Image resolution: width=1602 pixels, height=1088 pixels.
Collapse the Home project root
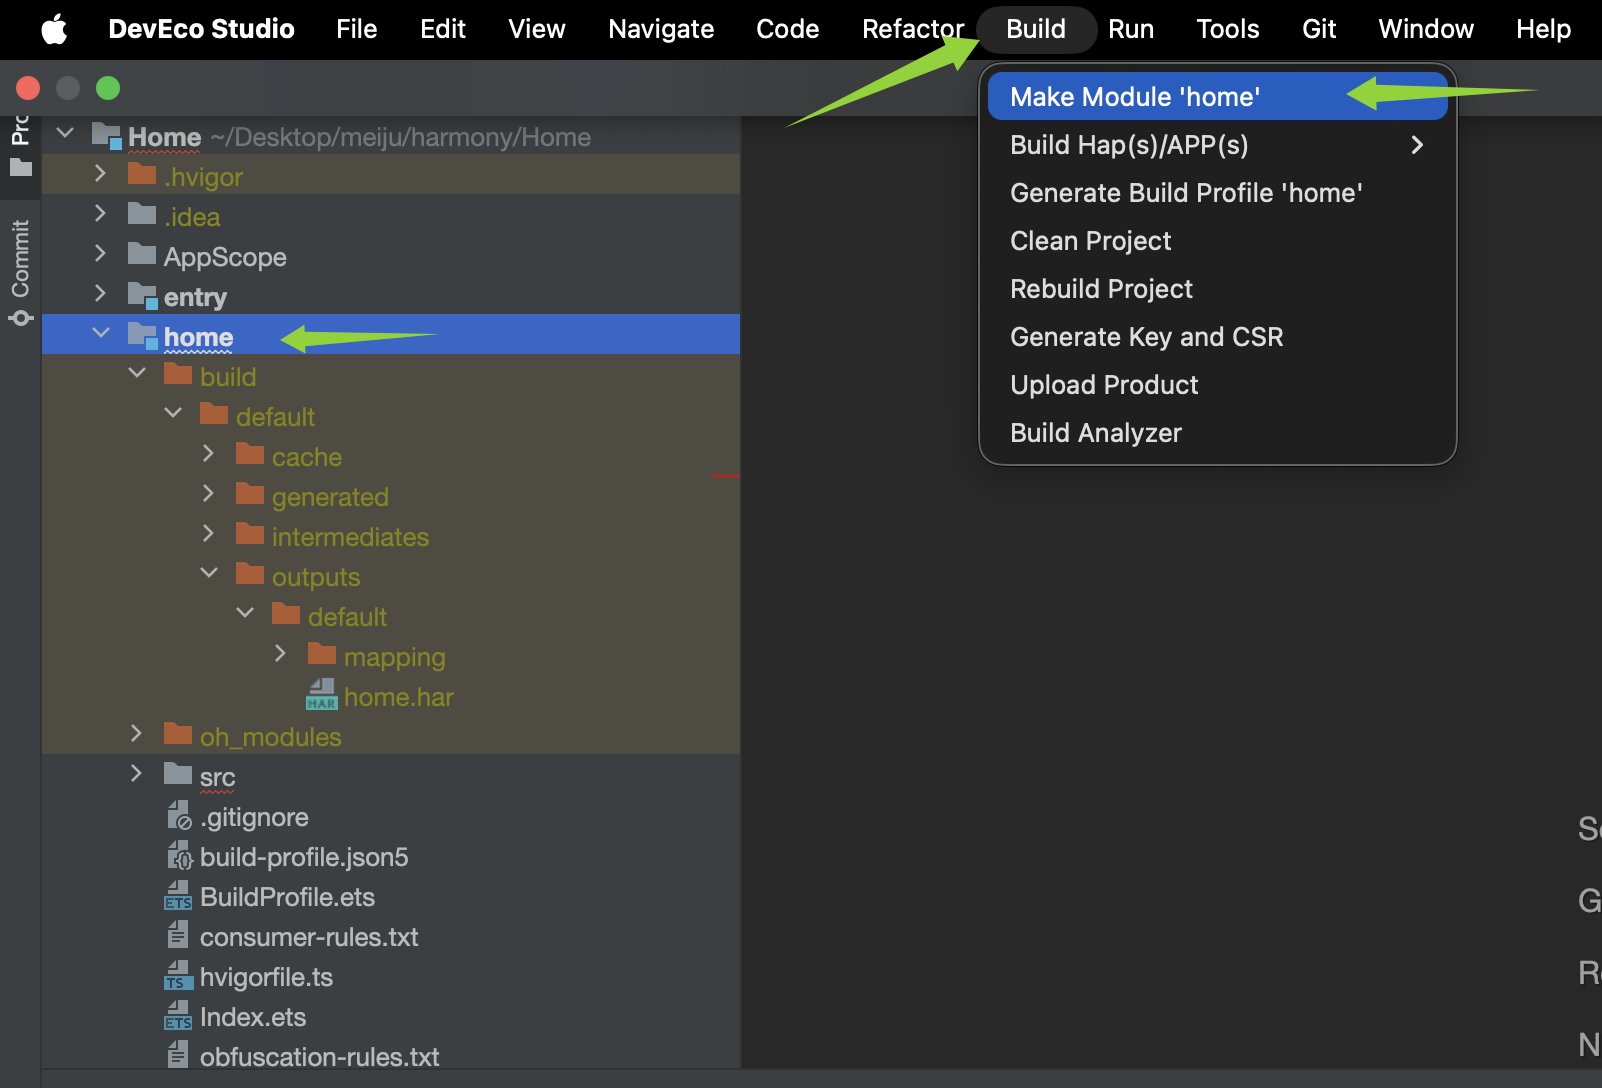pyautogui.click(x=66, y=133)
